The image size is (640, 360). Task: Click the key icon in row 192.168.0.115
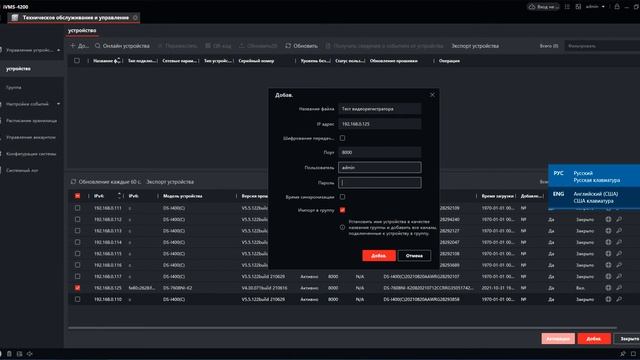point(619,253)
